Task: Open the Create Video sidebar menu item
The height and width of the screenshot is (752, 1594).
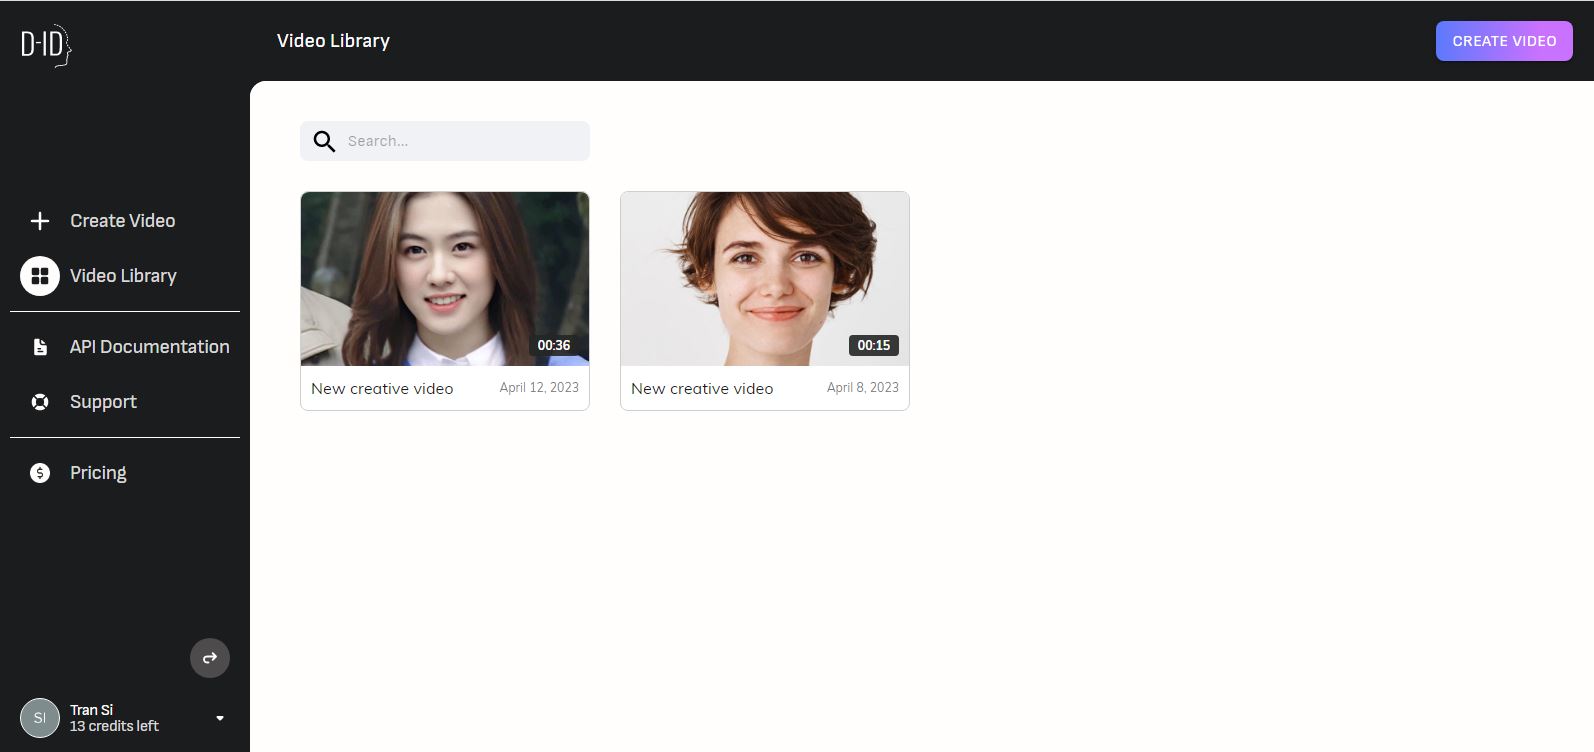Action: tap(122, 221)
